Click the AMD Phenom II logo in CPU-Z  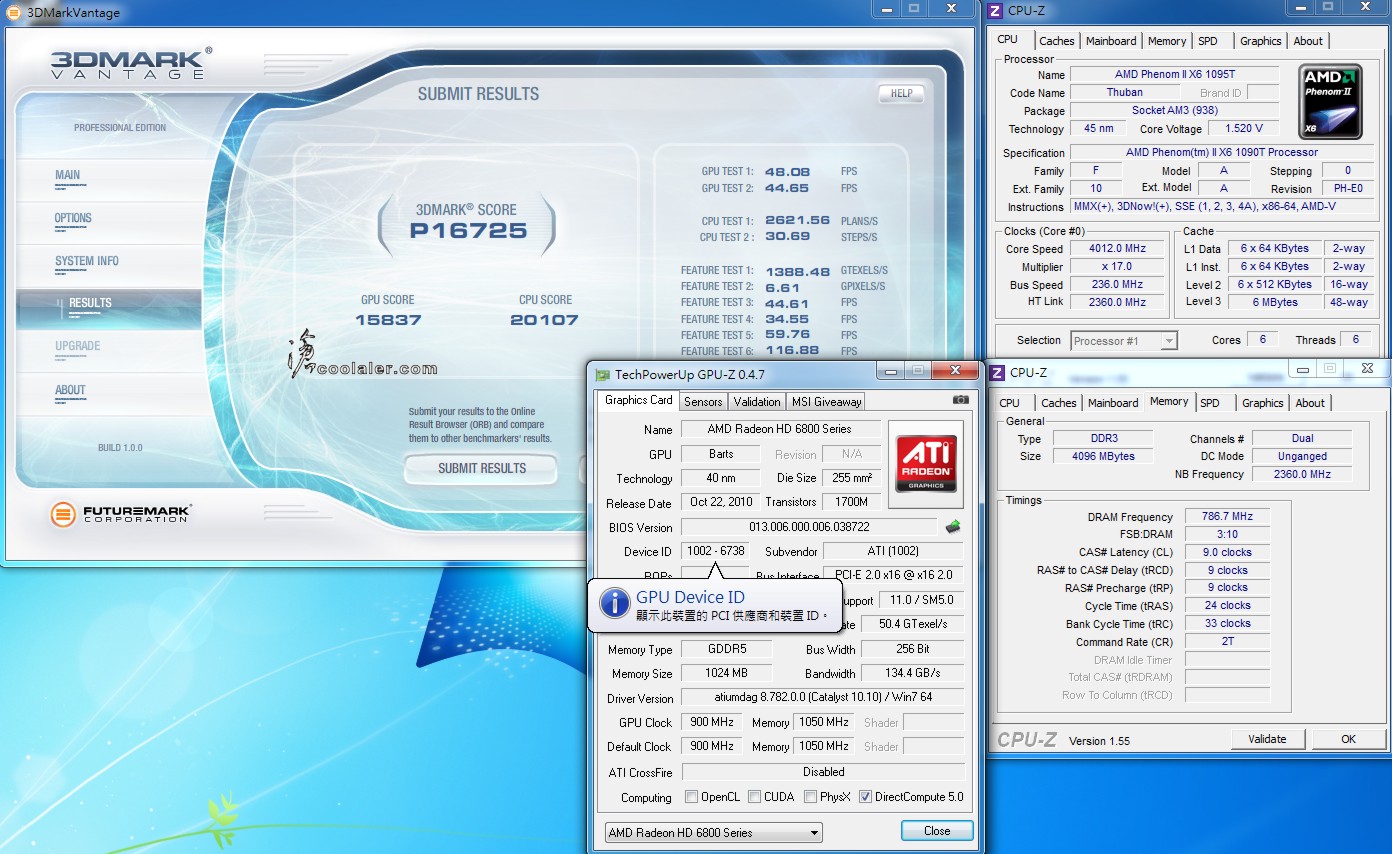pyautogui.click(x=1330, y=101)
